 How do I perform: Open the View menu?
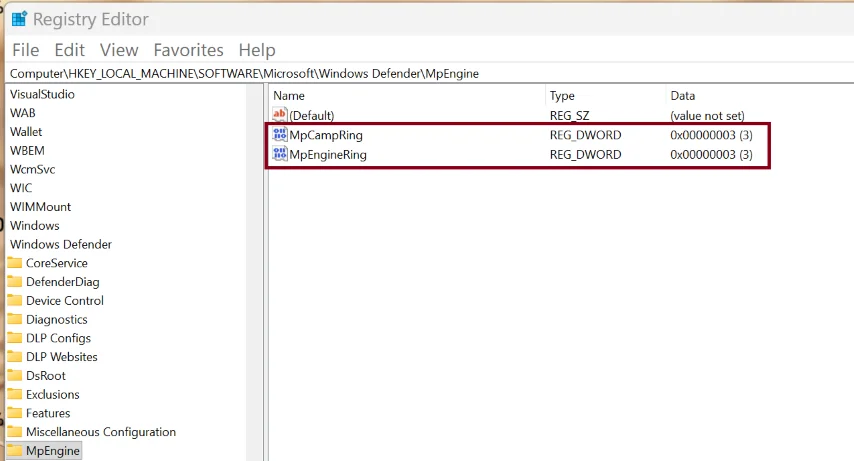pyautogui.click(x=119, y=50)
